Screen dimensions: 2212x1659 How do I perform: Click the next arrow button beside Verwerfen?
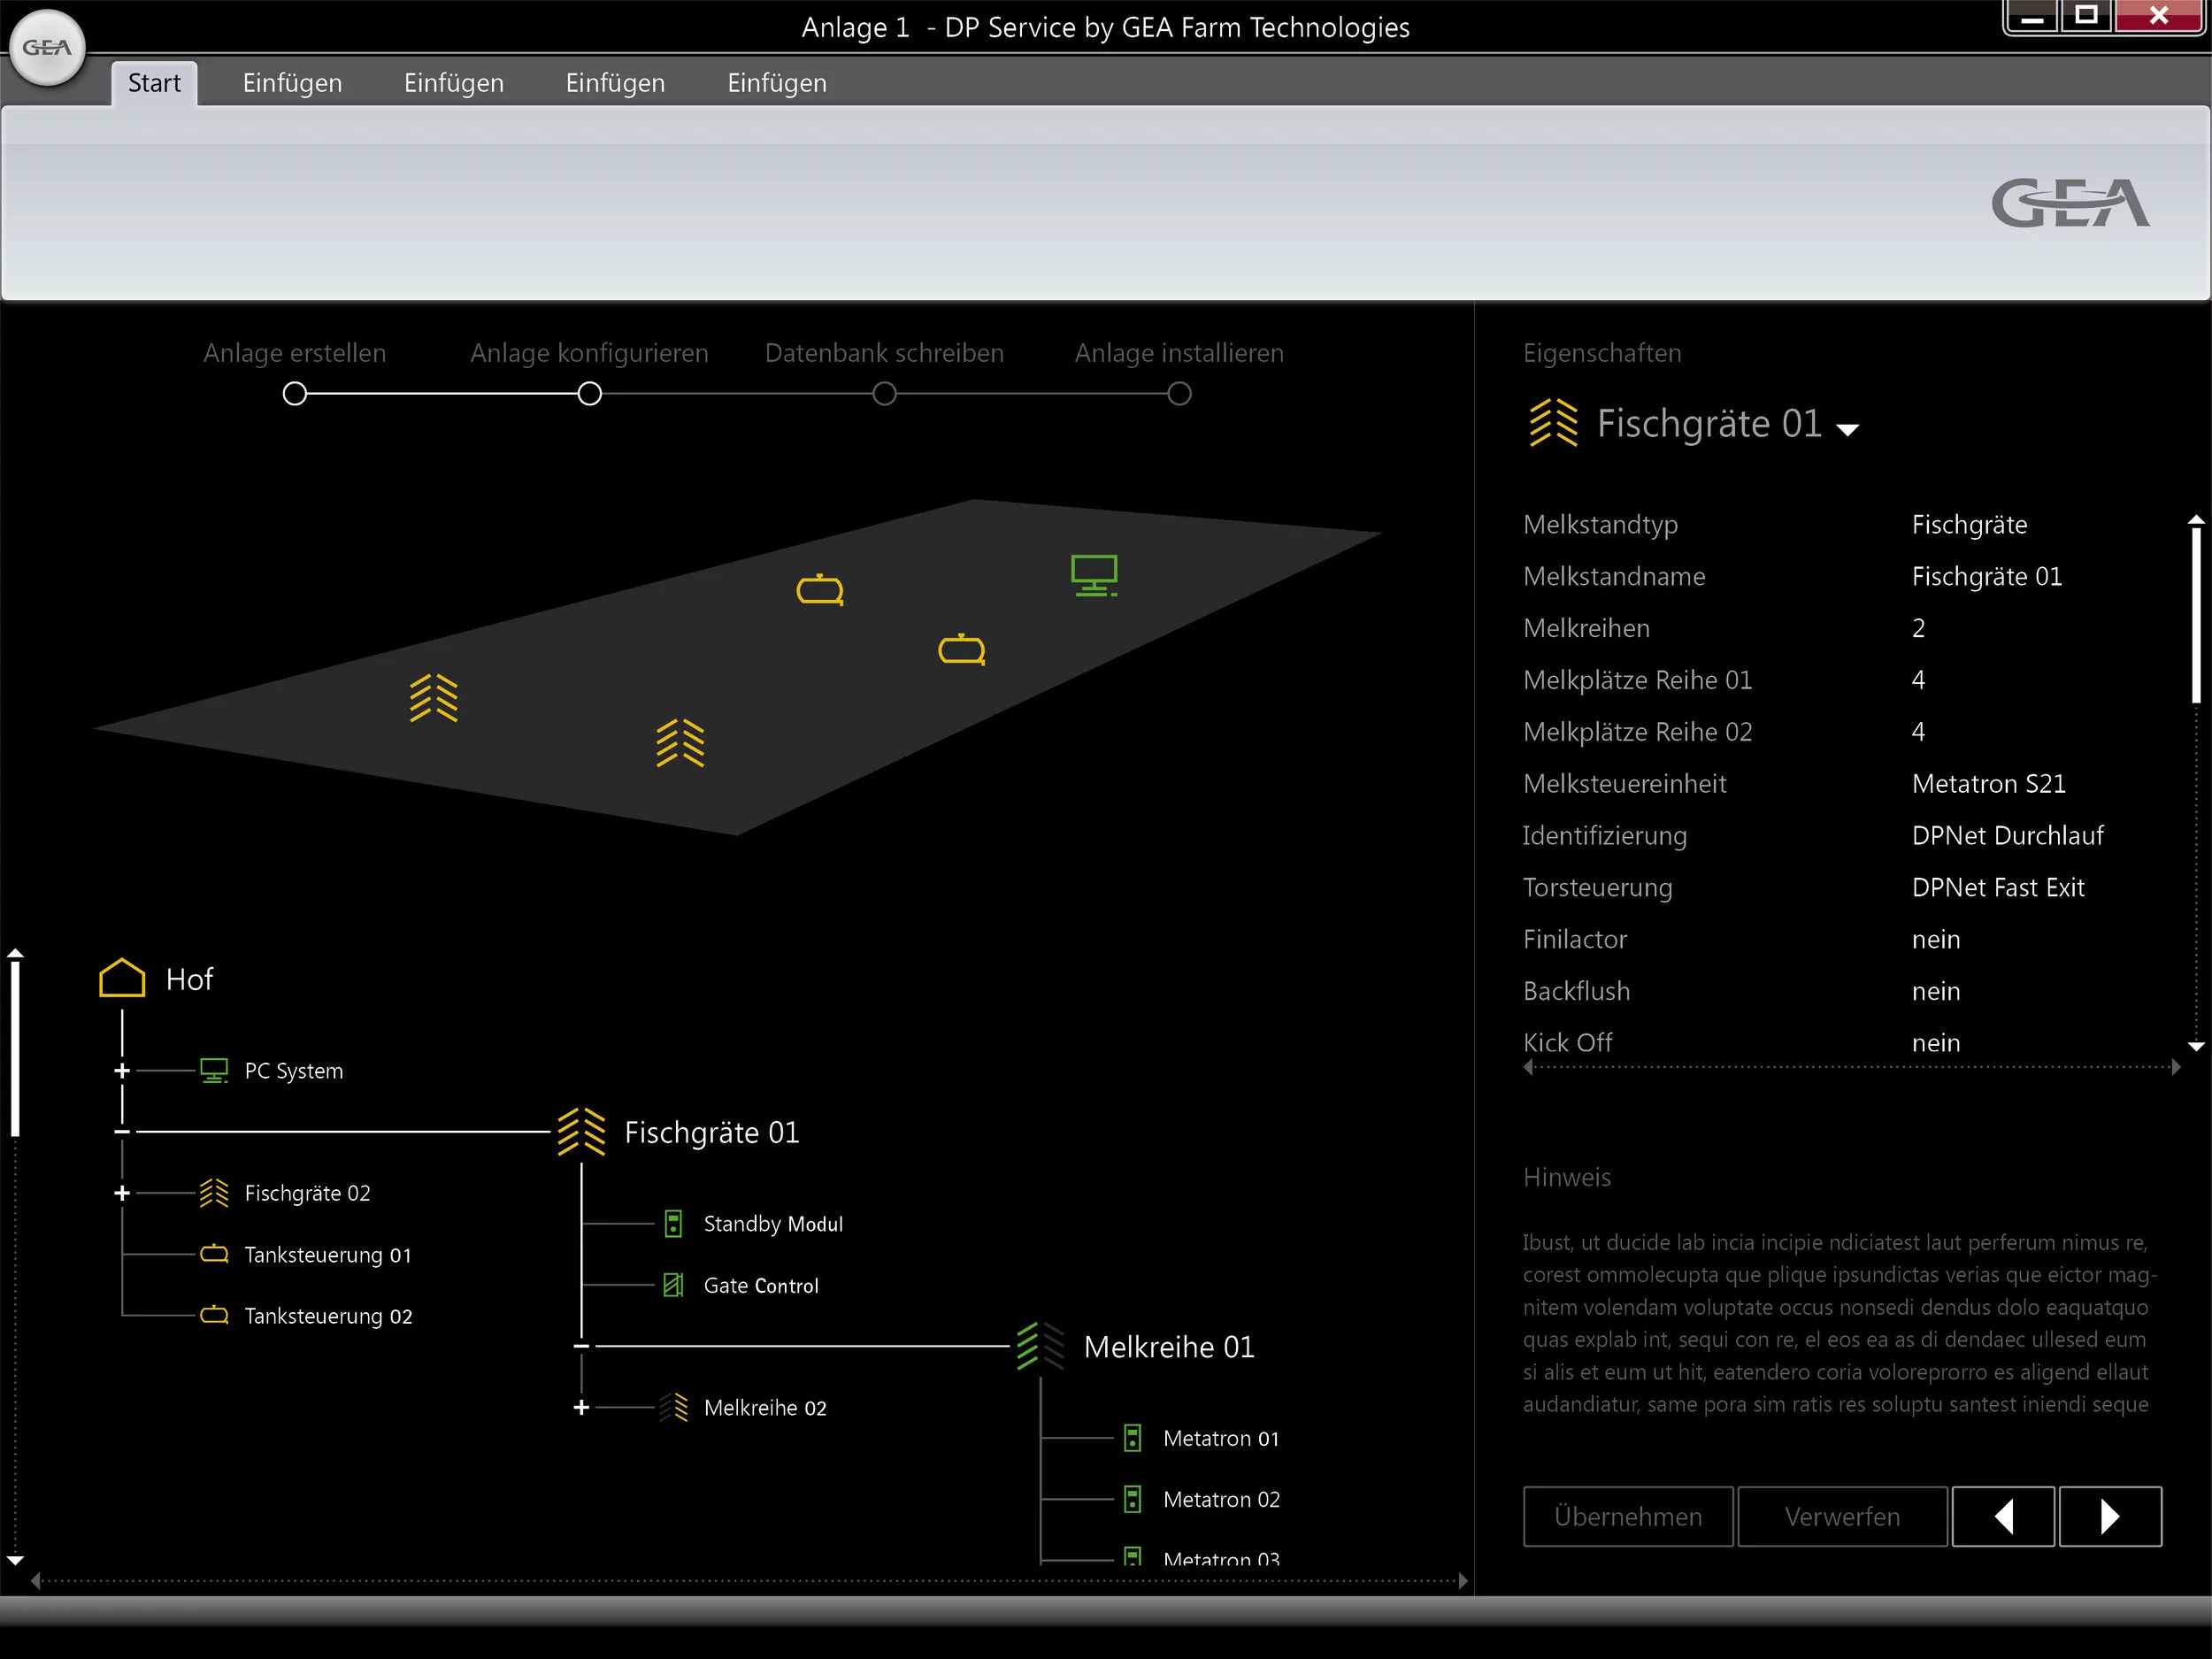click(2109, 1516)
